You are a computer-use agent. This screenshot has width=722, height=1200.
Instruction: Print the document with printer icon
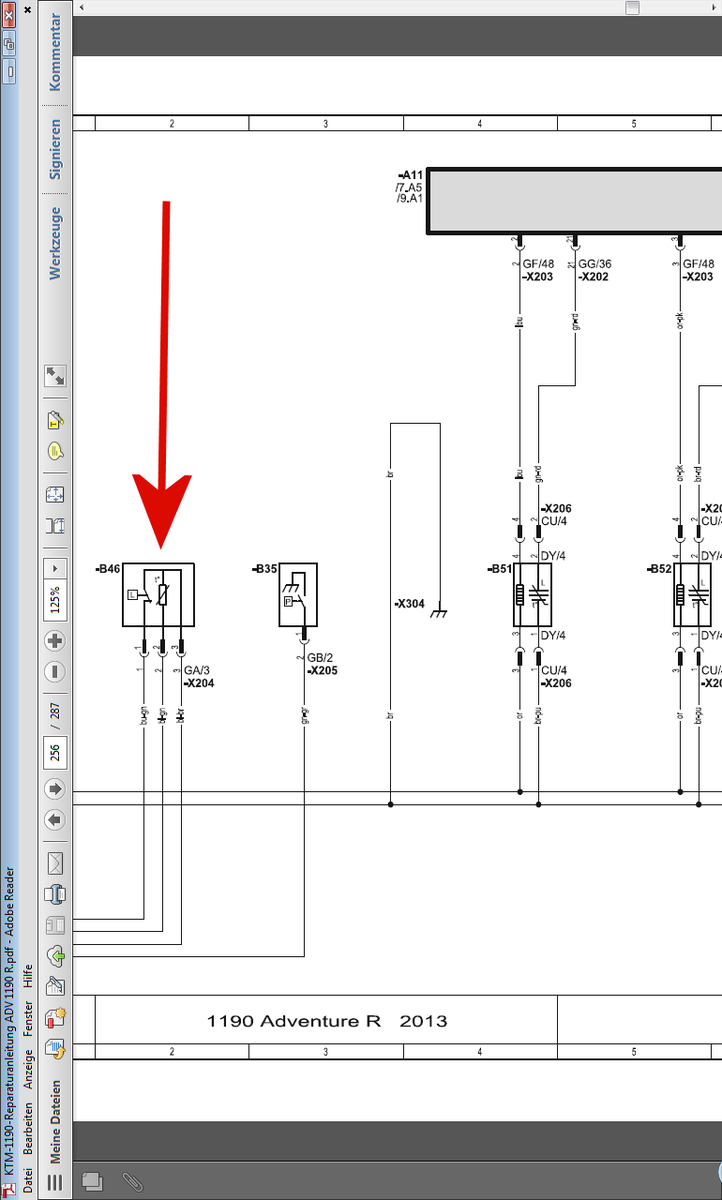pyautogui.click(x=55, y=893)
